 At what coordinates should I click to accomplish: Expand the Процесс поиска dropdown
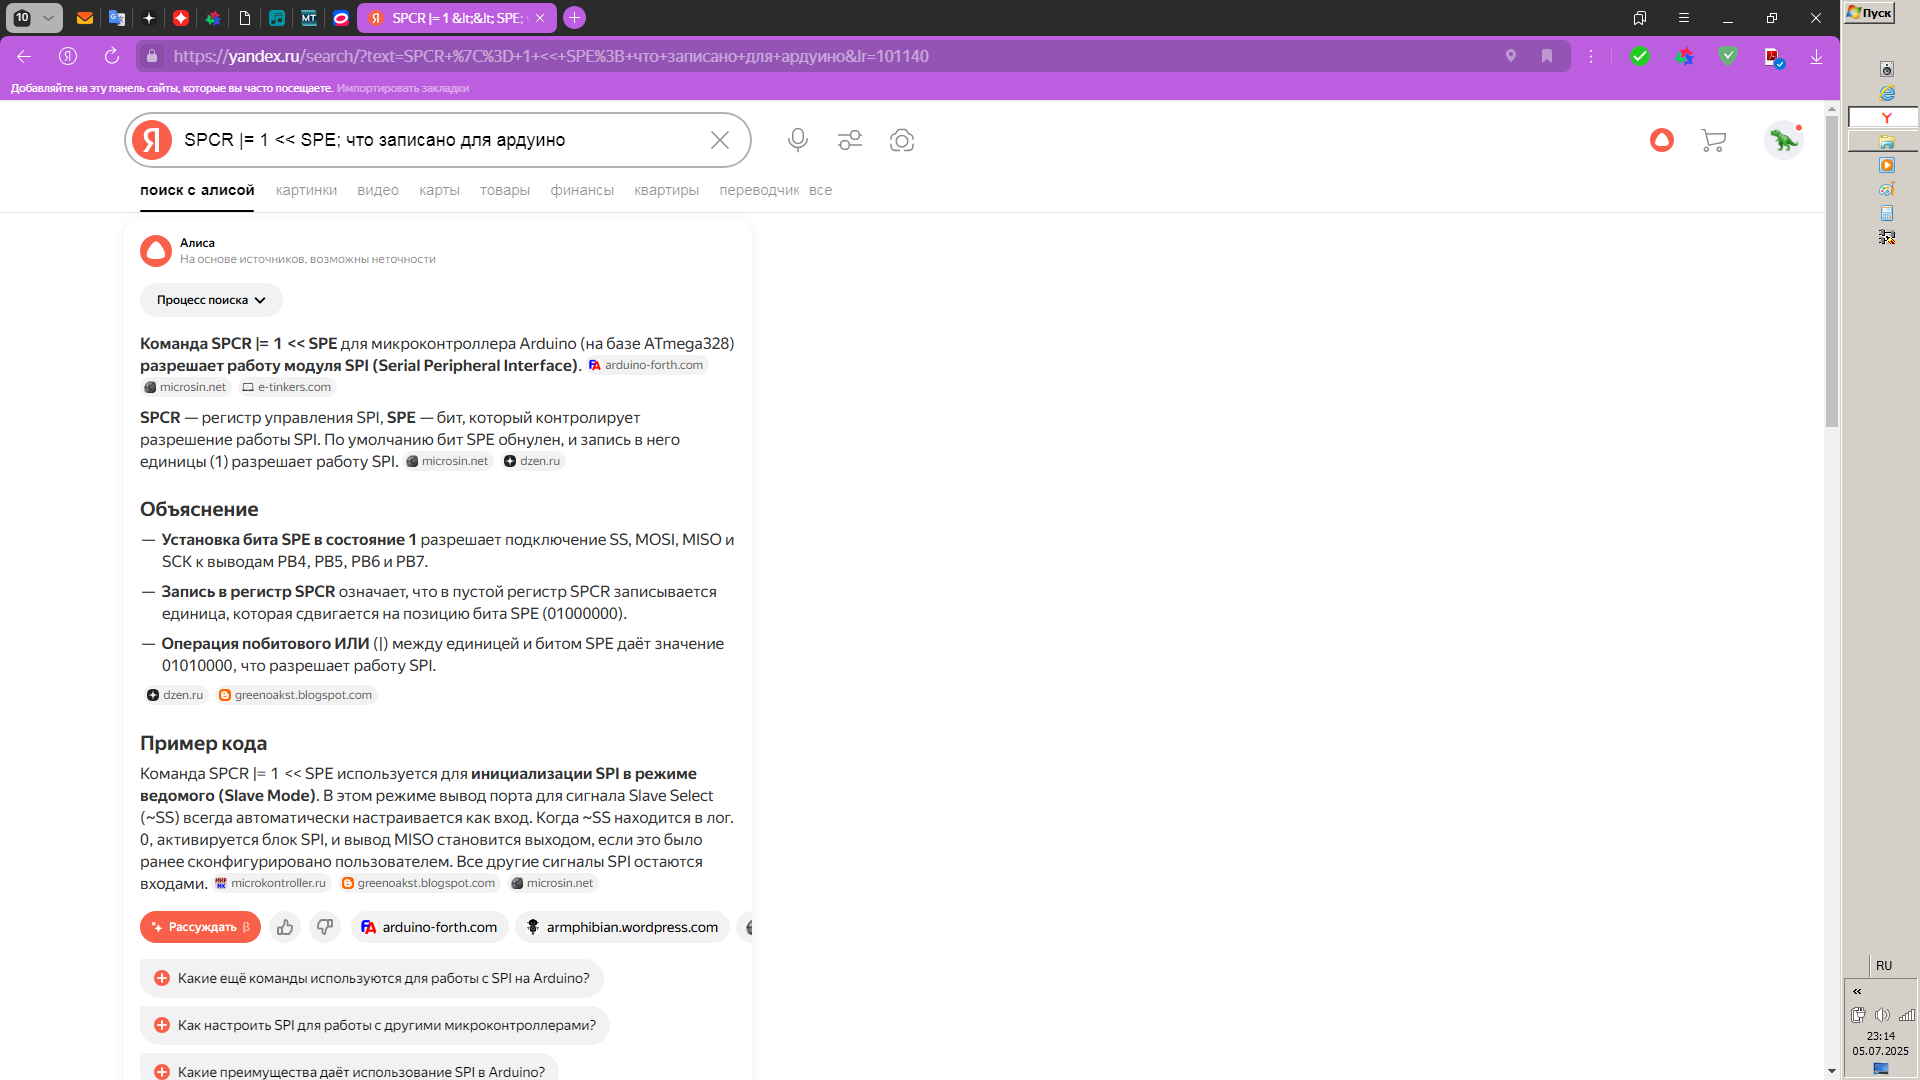click(x=211, y=300)
